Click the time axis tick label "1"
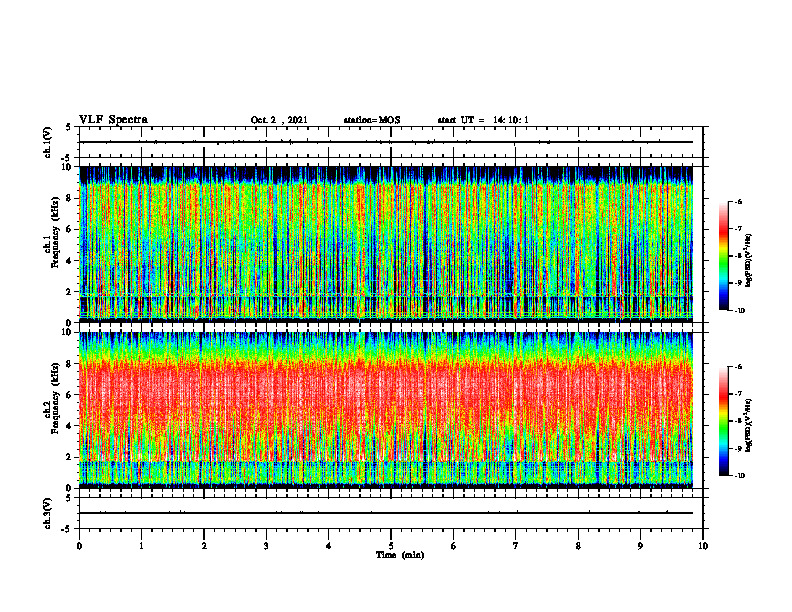Screen dimensions: 792x612 pos(141,546)
